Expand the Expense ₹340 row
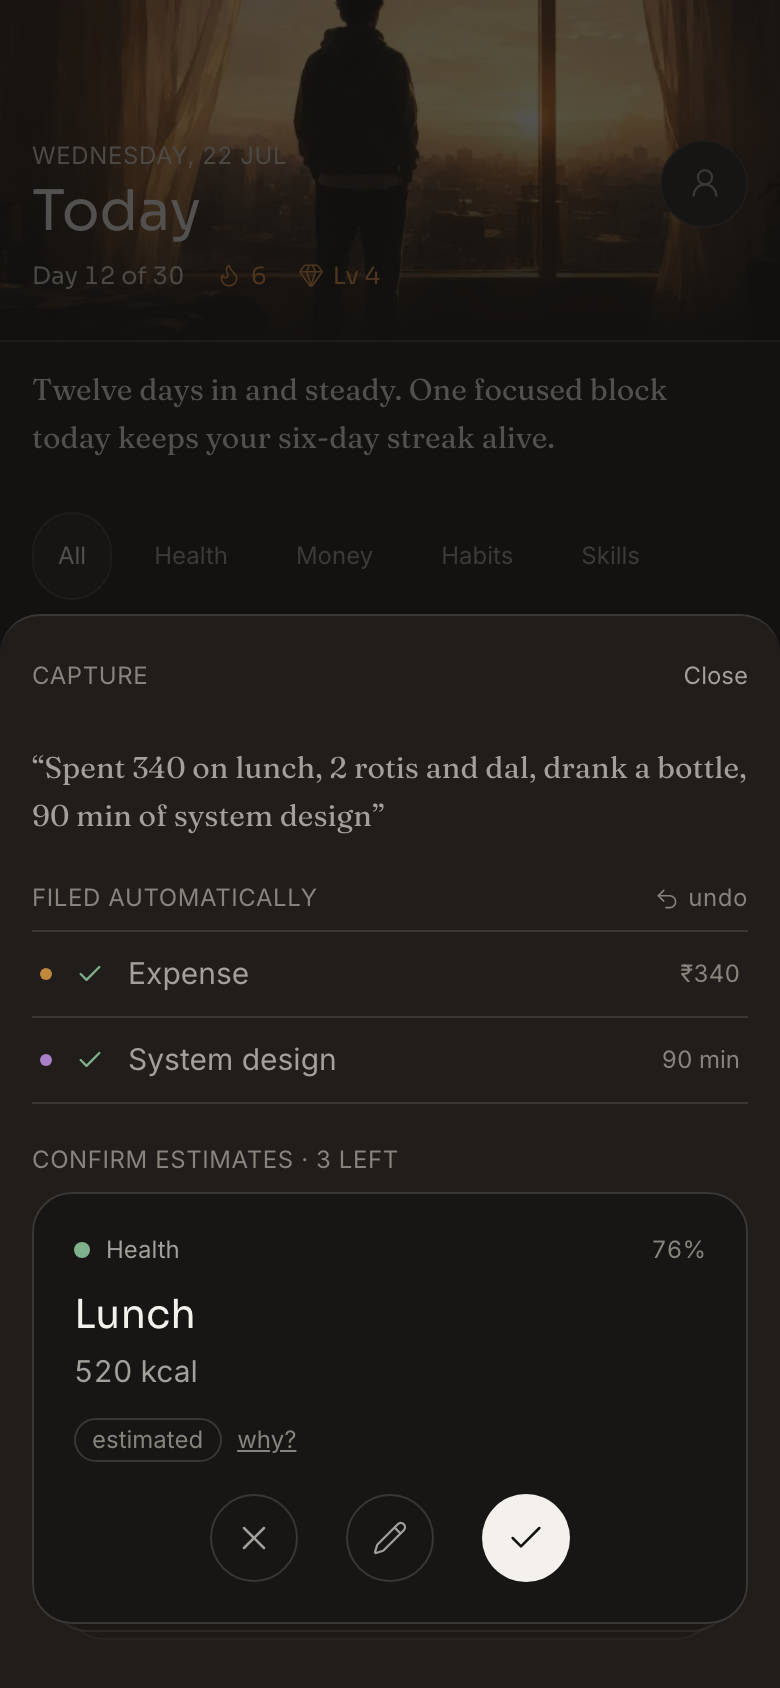Viewport: 780px width, 1688px height. (x=390, y=974)
